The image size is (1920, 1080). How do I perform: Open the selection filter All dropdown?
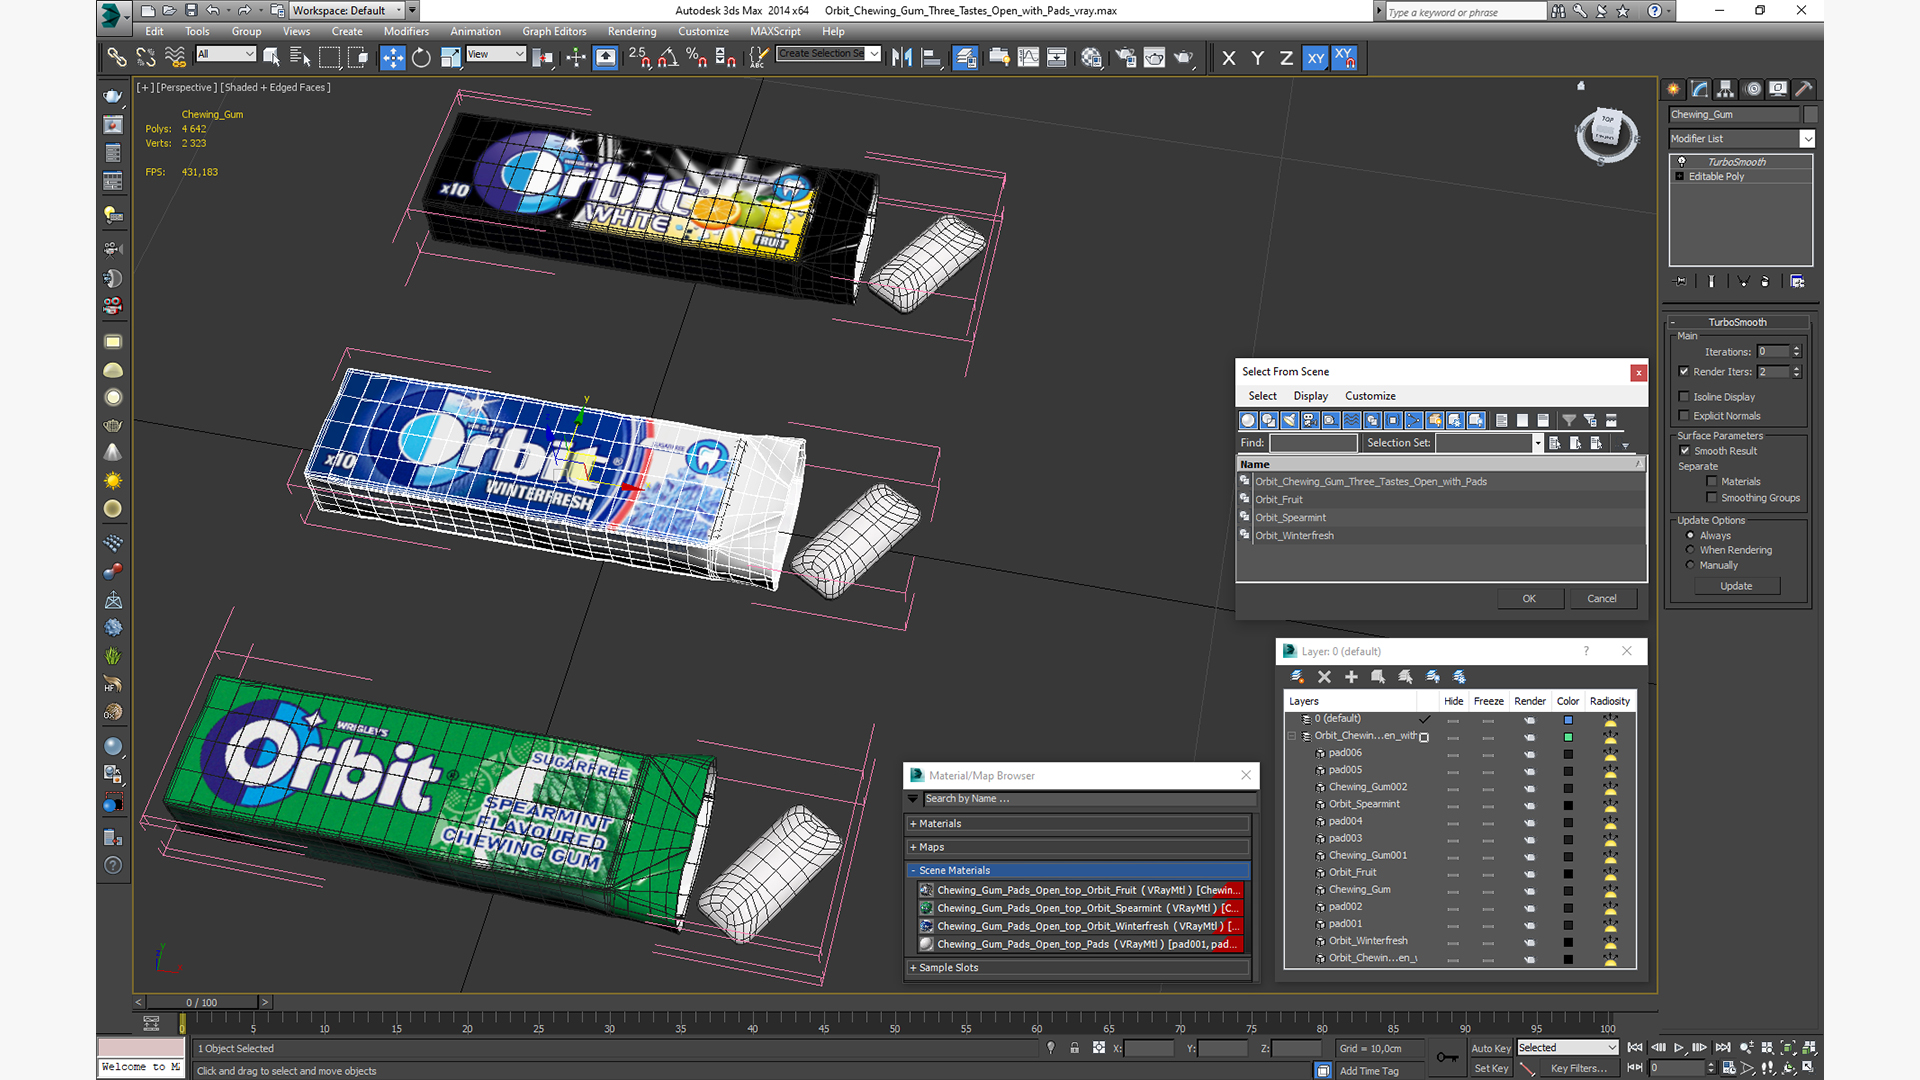point(226,54)
